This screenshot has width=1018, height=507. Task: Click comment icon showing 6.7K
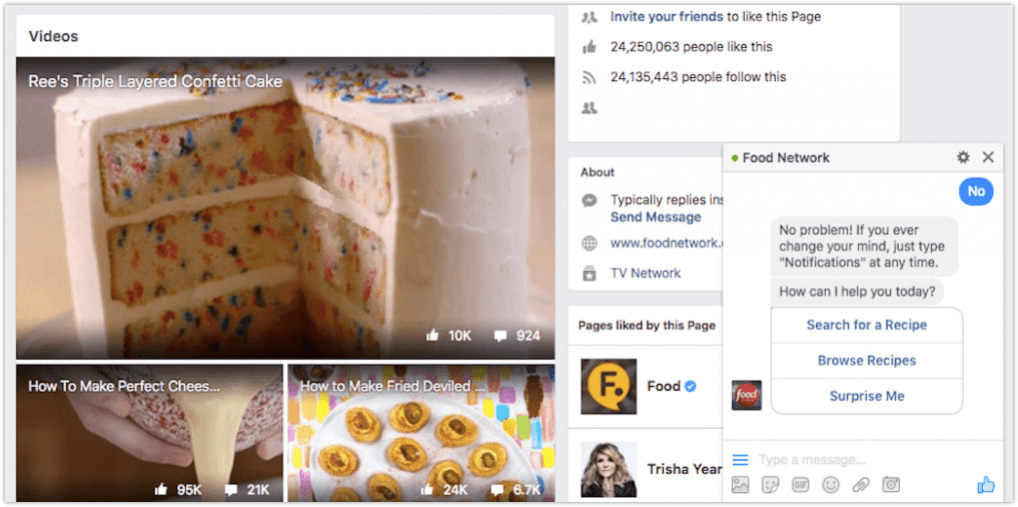coord(497,489)
